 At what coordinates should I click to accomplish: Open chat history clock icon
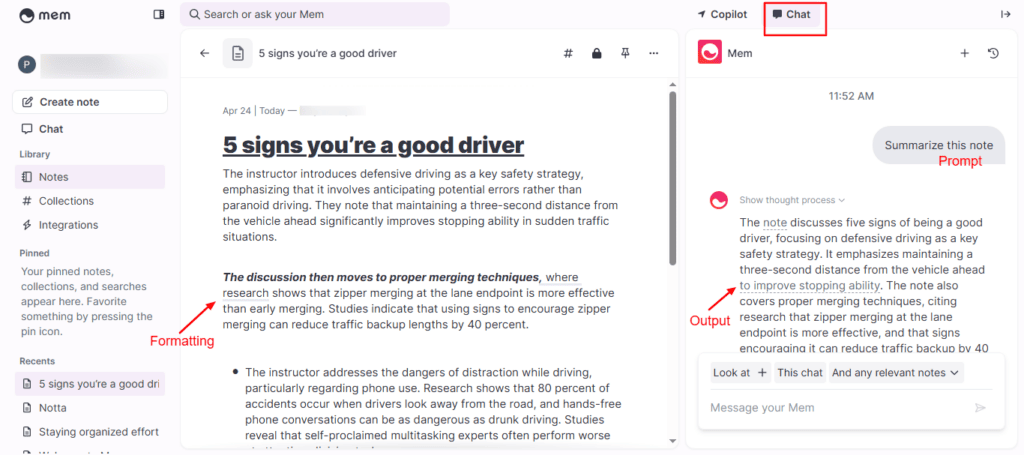(993, 54)
